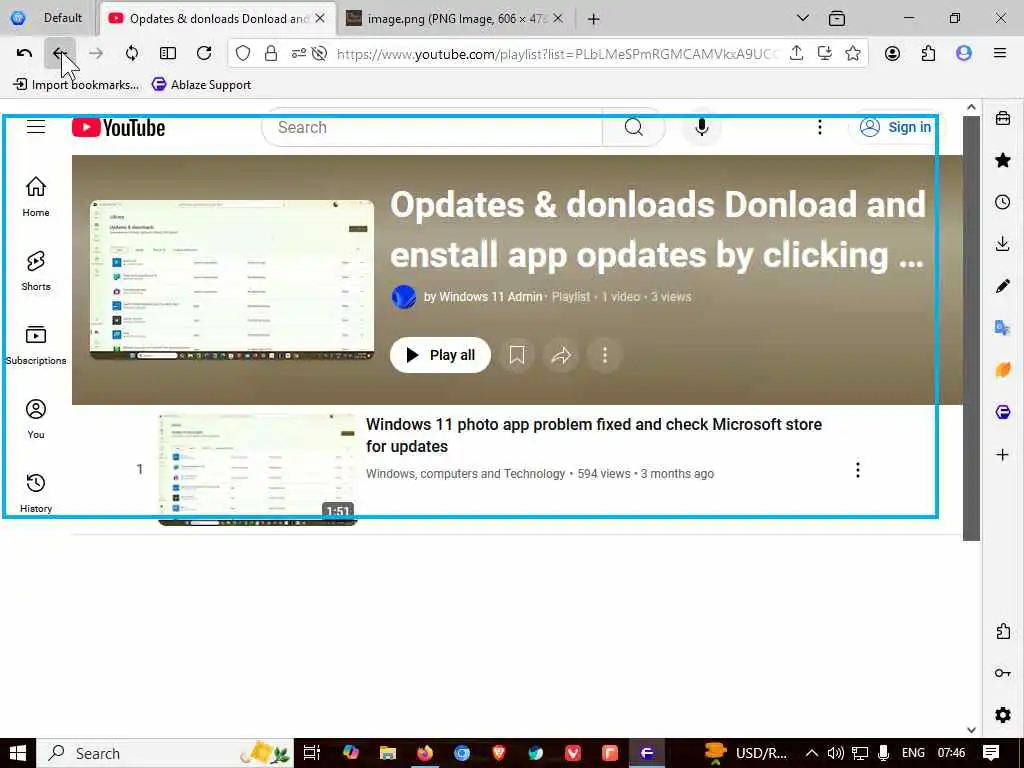Select the Opdates & donloads YouTube tab
This screenshot has height=768, width=1024.
(218, 19)
